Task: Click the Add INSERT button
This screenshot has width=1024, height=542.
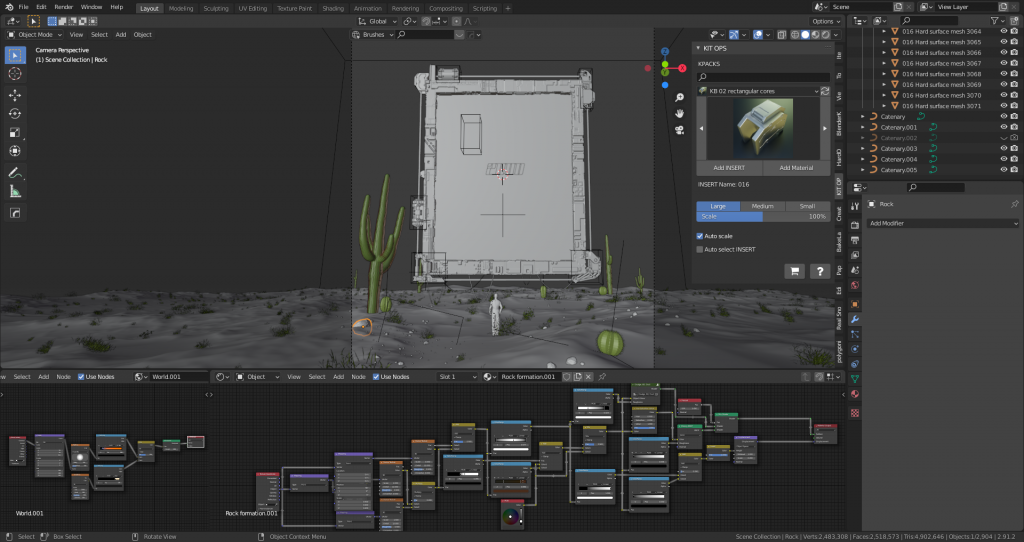Action: [x=729, y=168]
